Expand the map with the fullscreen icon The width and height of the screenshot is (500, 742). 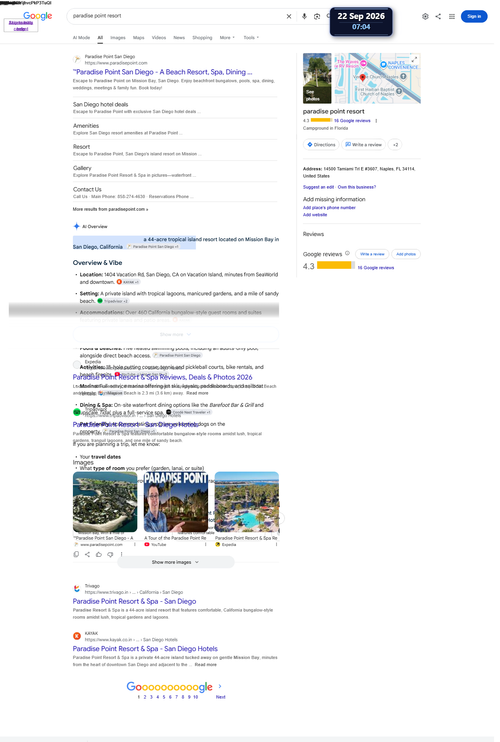click(x=414, y=59)
